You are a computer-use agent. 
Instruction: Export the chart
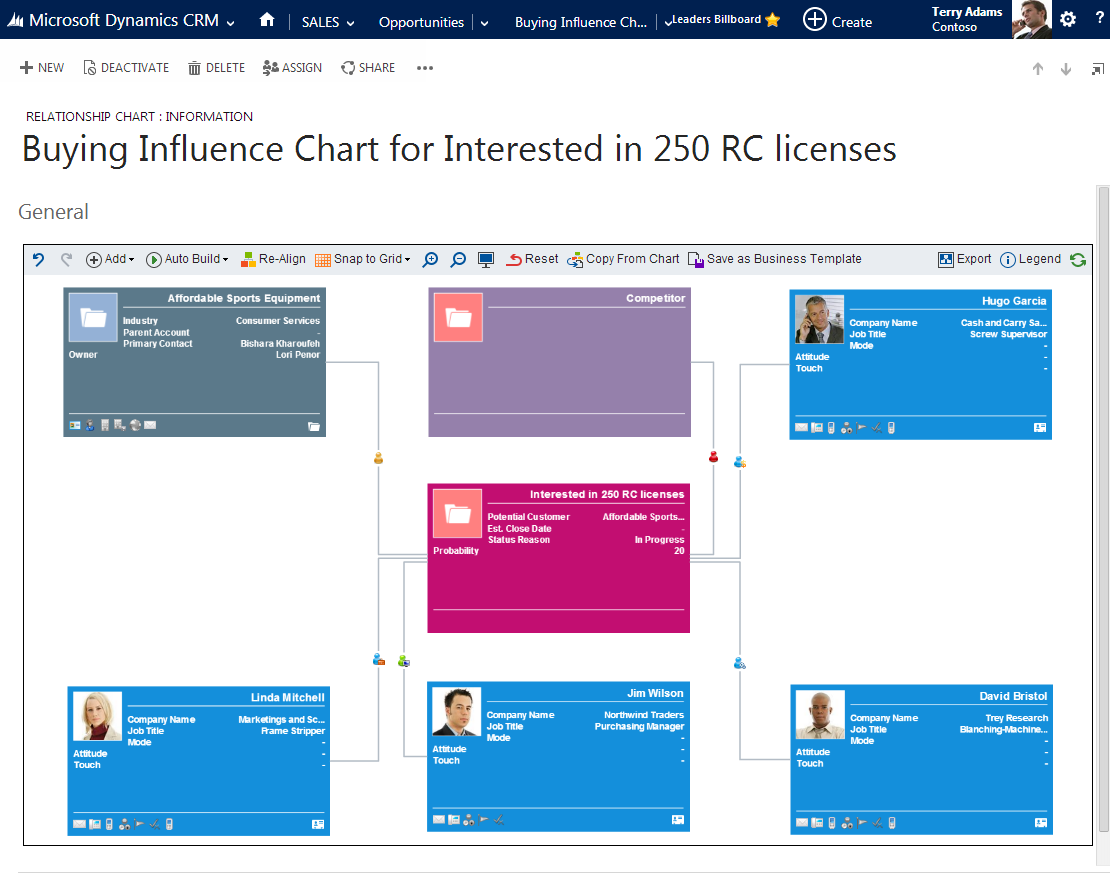(965, 260)
